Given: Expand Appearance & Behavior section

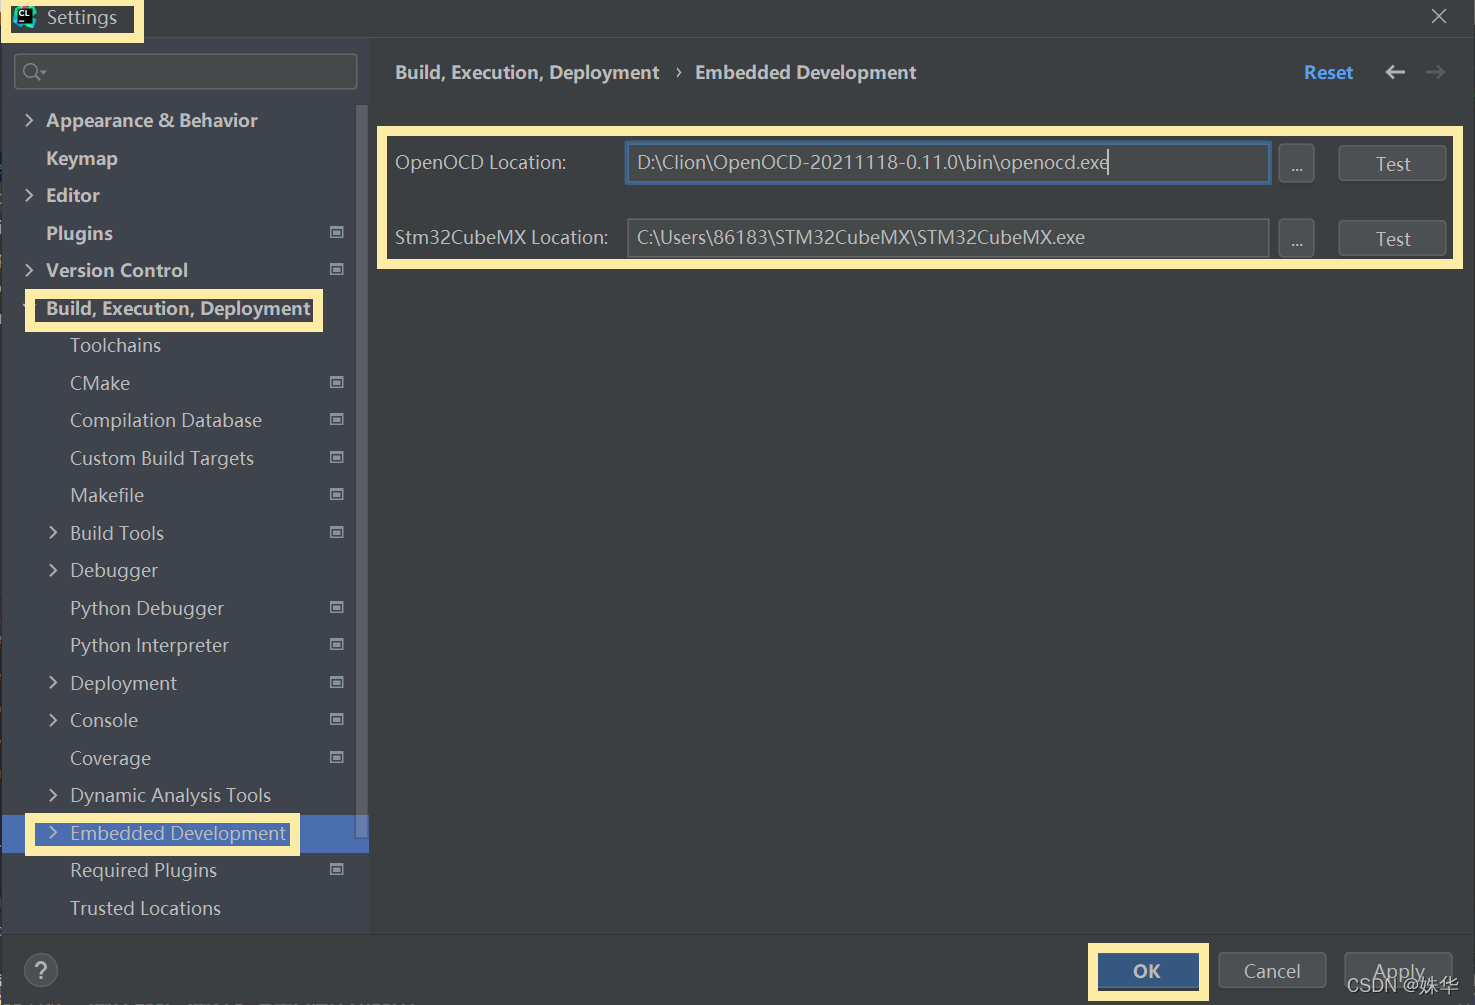Looking at the screenshot, I should point(29,120).
